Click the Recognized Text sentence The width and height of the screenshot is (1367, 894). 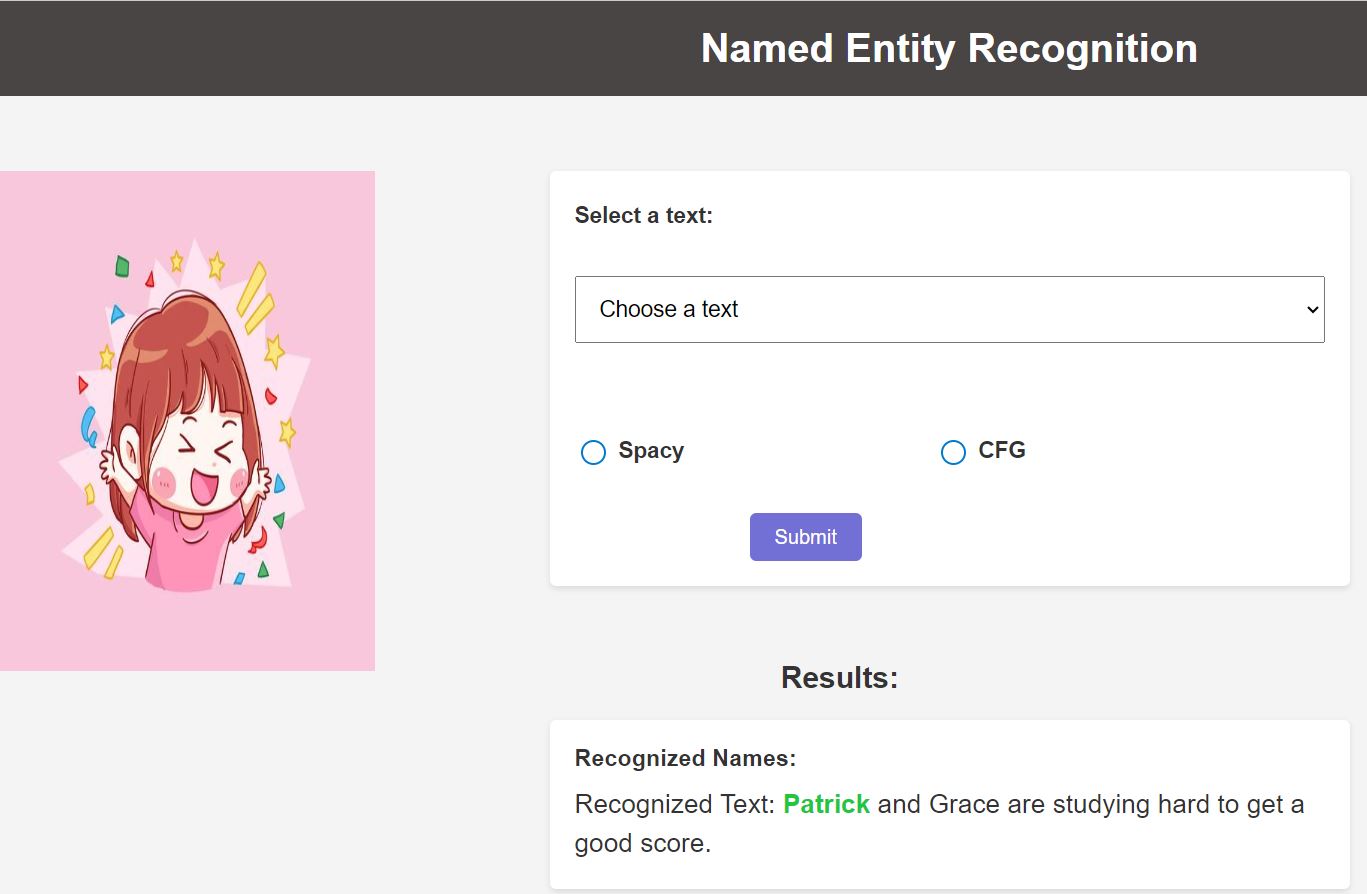(939, 823)
